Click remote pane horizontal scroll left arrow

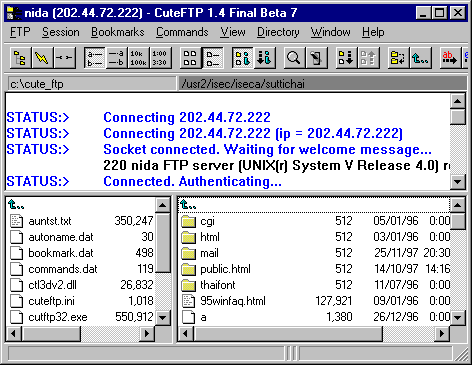coord(186,333)
